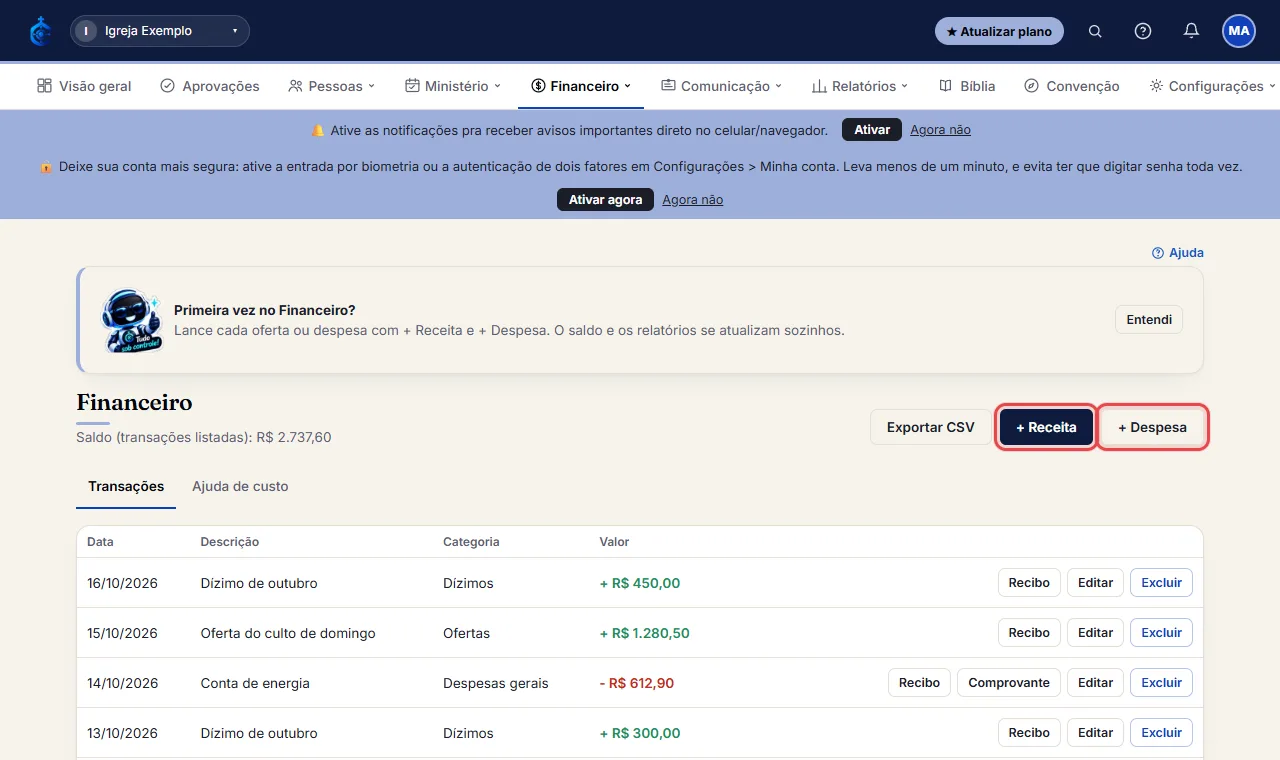
Task: Open Recibo for Oferta do culto de domingo
Action: (1029, 633)
